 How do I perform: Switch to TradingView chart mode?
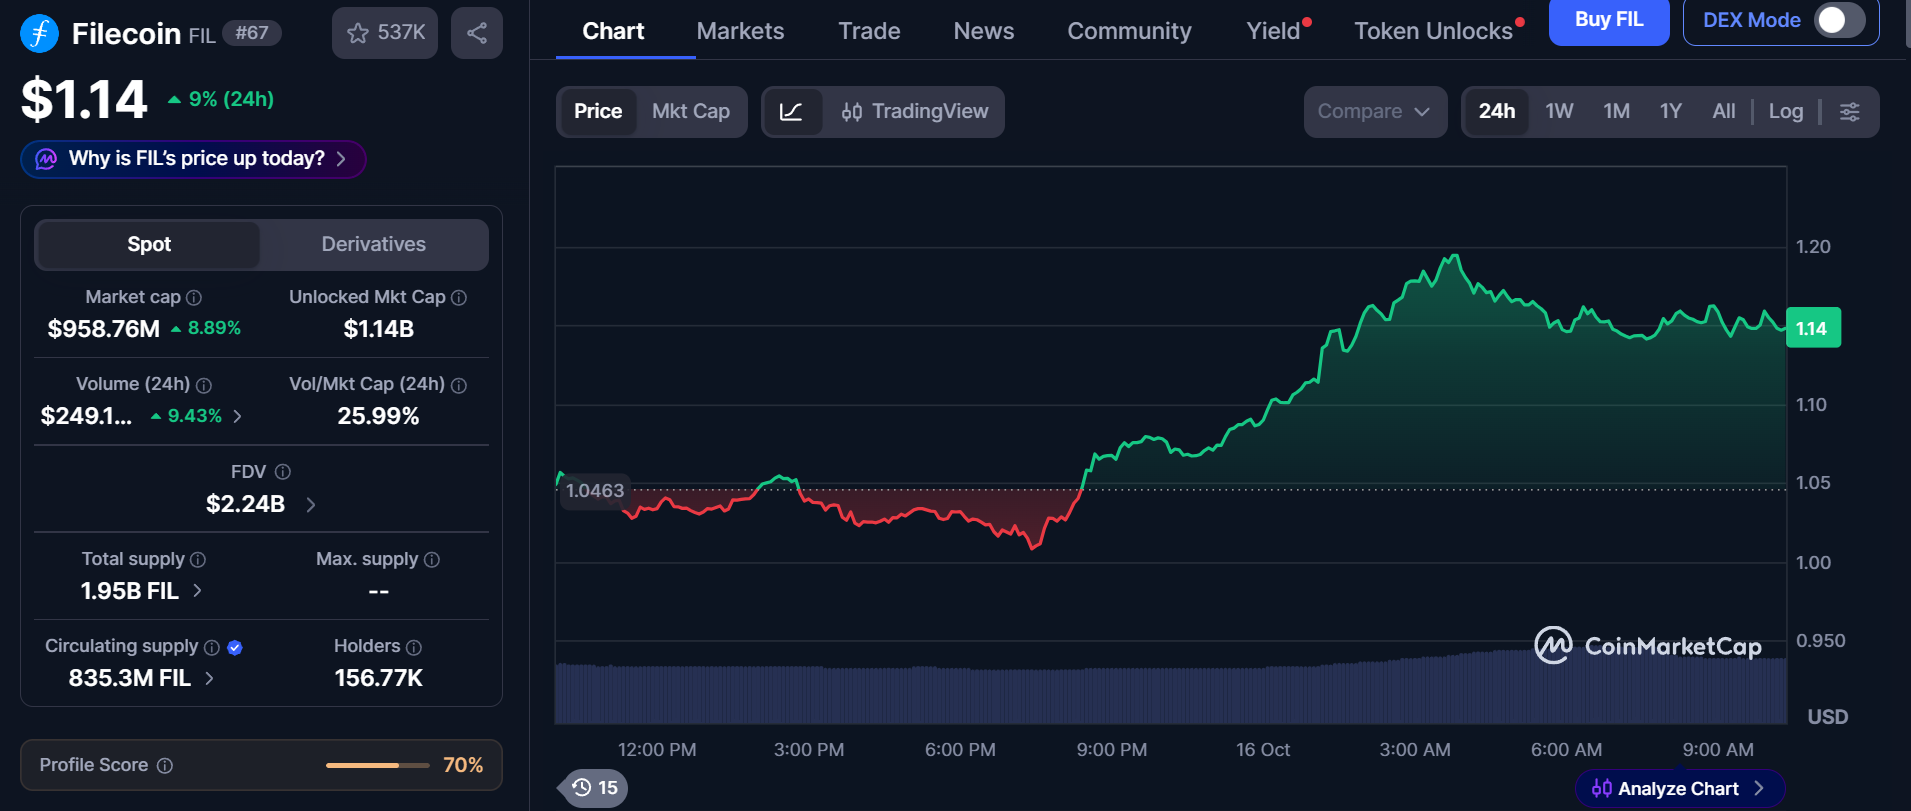point(915,112)
